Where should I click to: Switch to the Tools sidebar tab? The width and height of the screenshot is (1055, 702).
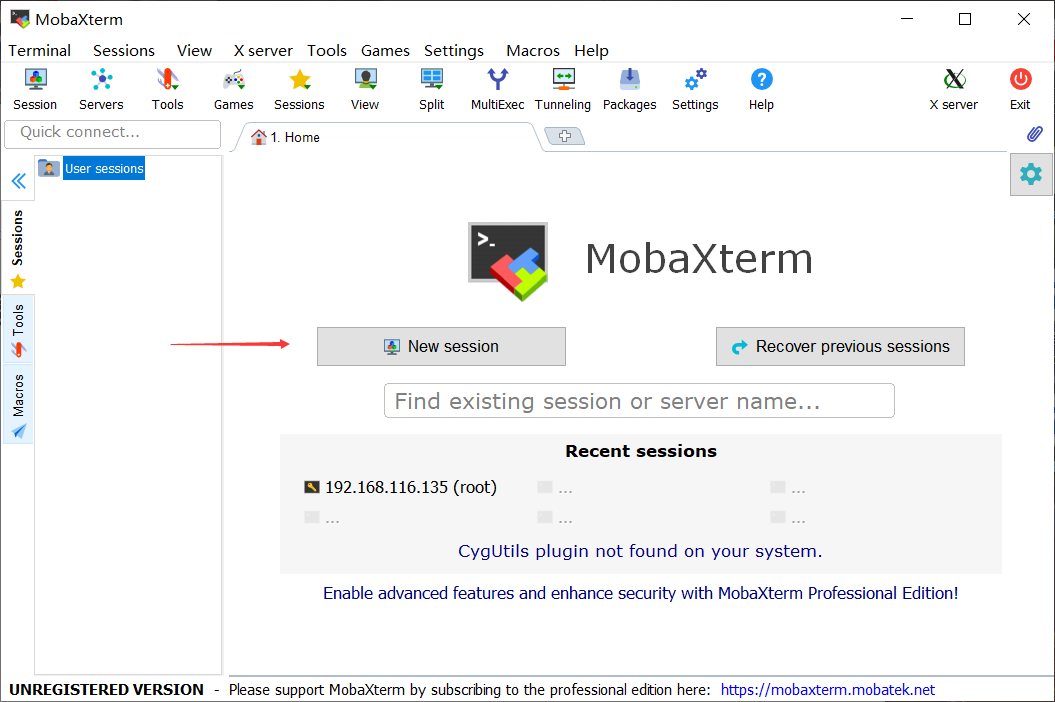[18, 330]
